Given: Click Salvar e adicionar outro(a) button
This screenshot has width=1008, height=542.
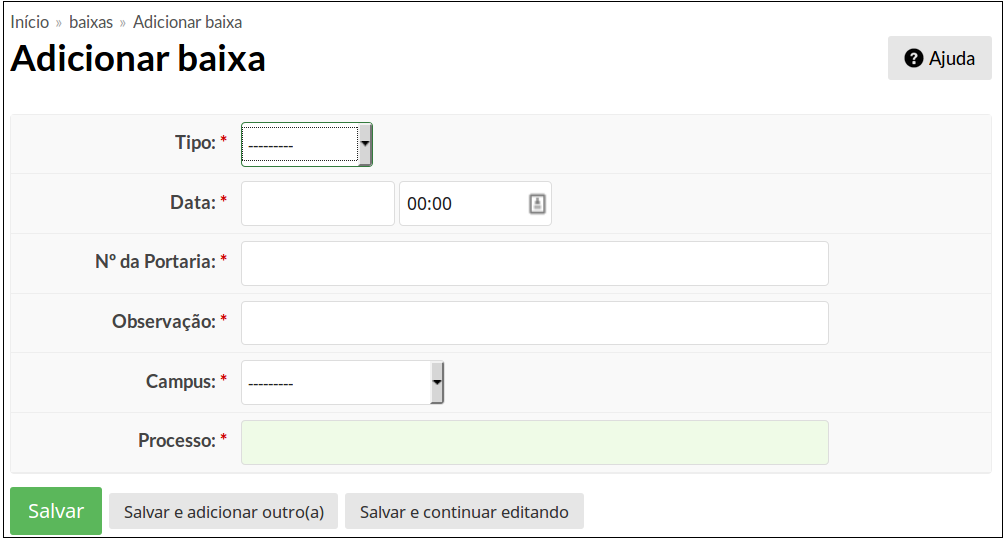Looking at the screenshot, I should point(224,512).
